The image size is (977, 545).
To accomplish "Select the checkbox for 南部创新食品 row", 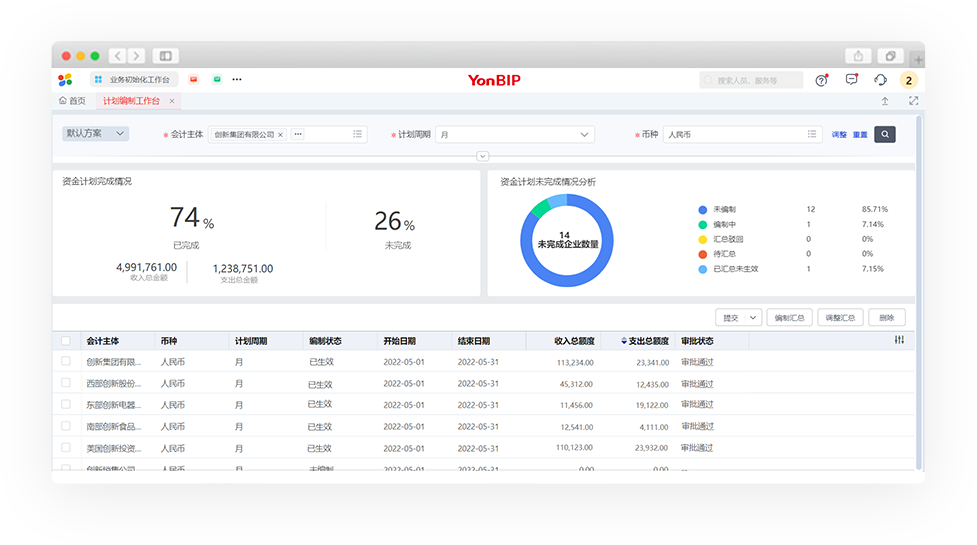I will [x=66, y=426].
